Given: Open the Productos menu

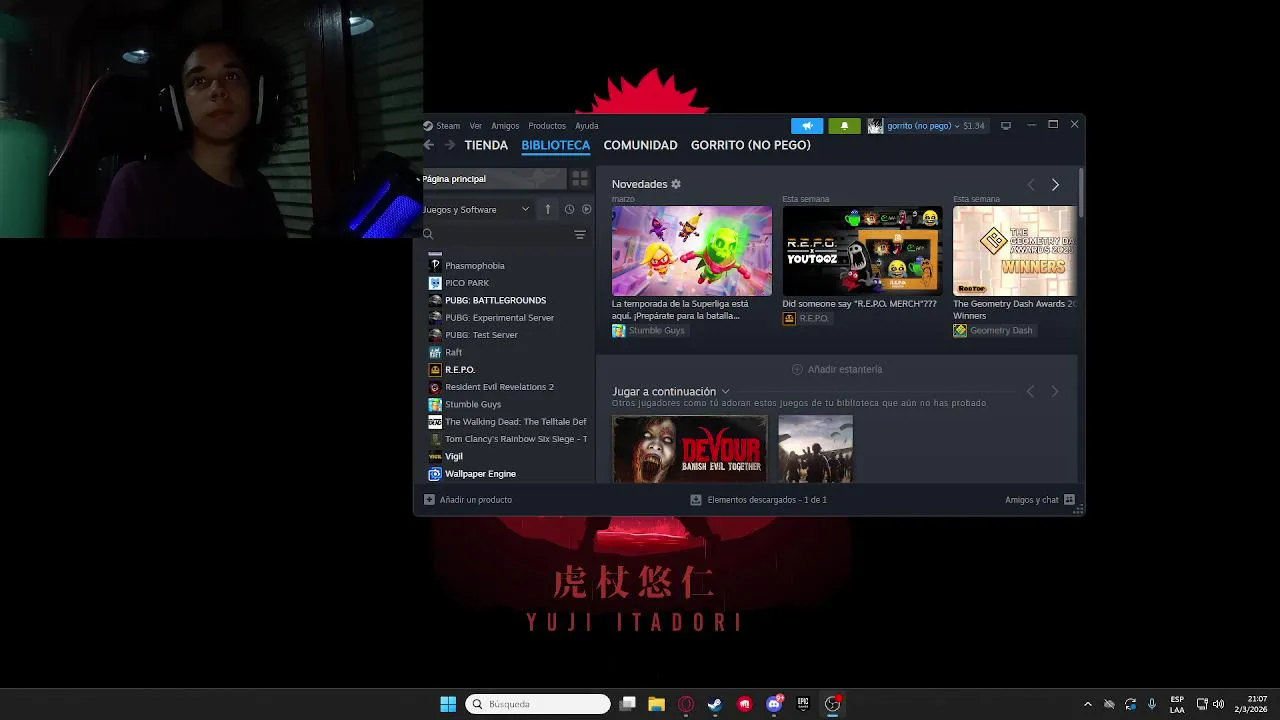Looking at the screenshot, I should pos(547,126).
